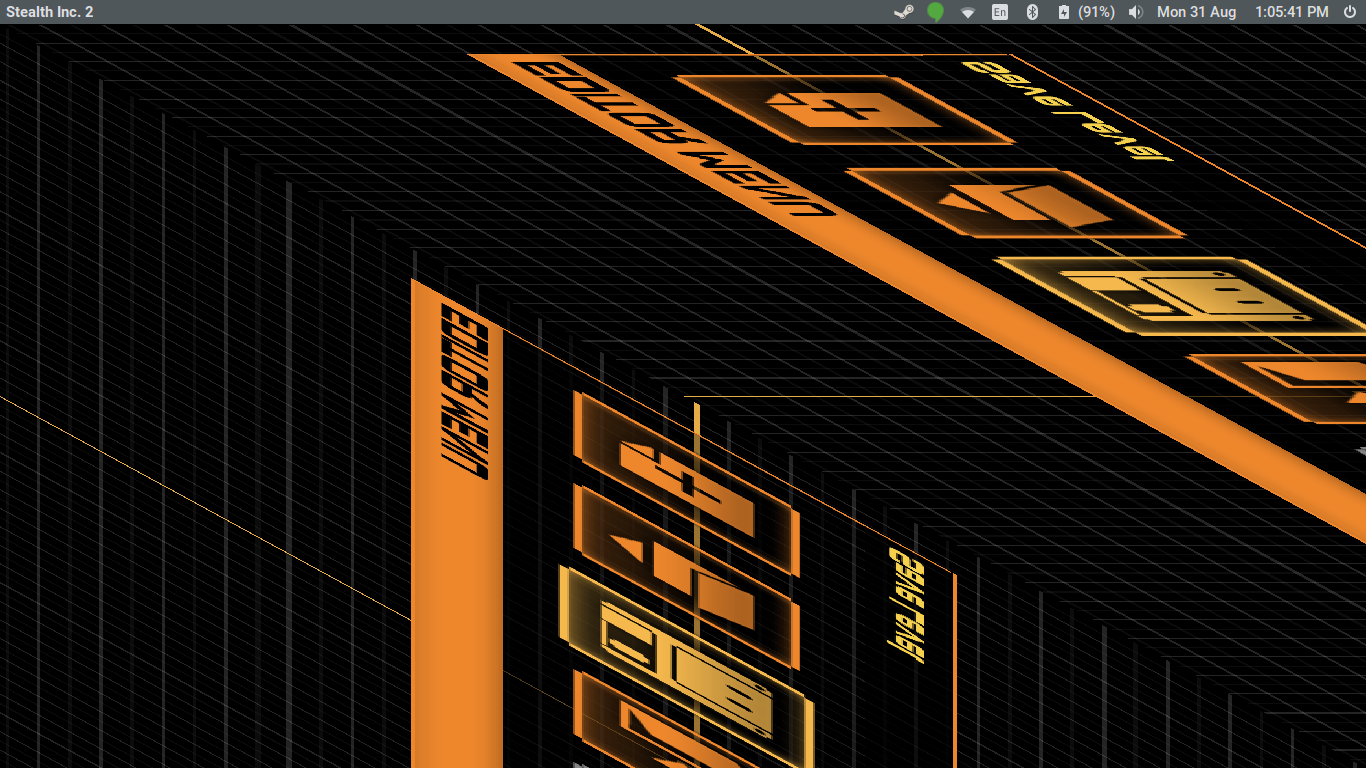
Task: Open the En keyboard layout indicator
Action: point(1000,12)
